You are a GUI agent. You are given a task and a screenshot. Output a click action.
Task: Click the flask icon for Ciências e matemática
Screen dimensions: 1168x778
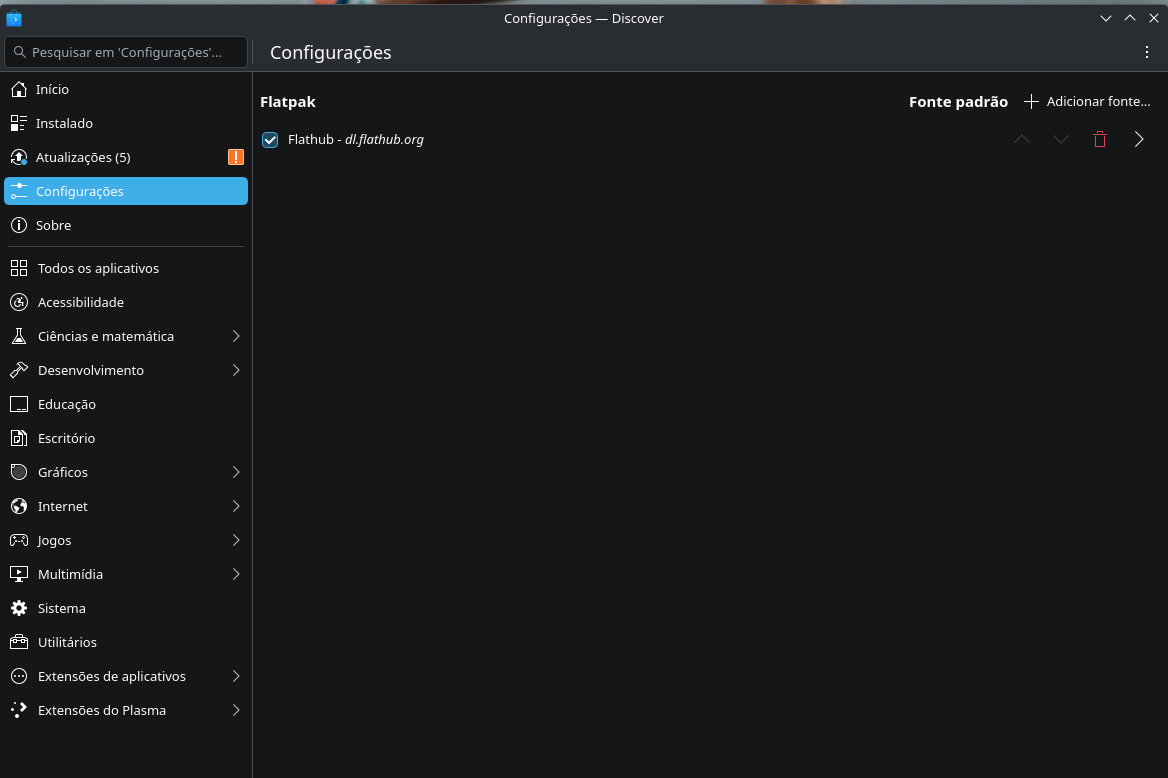[x=18, y=336]
